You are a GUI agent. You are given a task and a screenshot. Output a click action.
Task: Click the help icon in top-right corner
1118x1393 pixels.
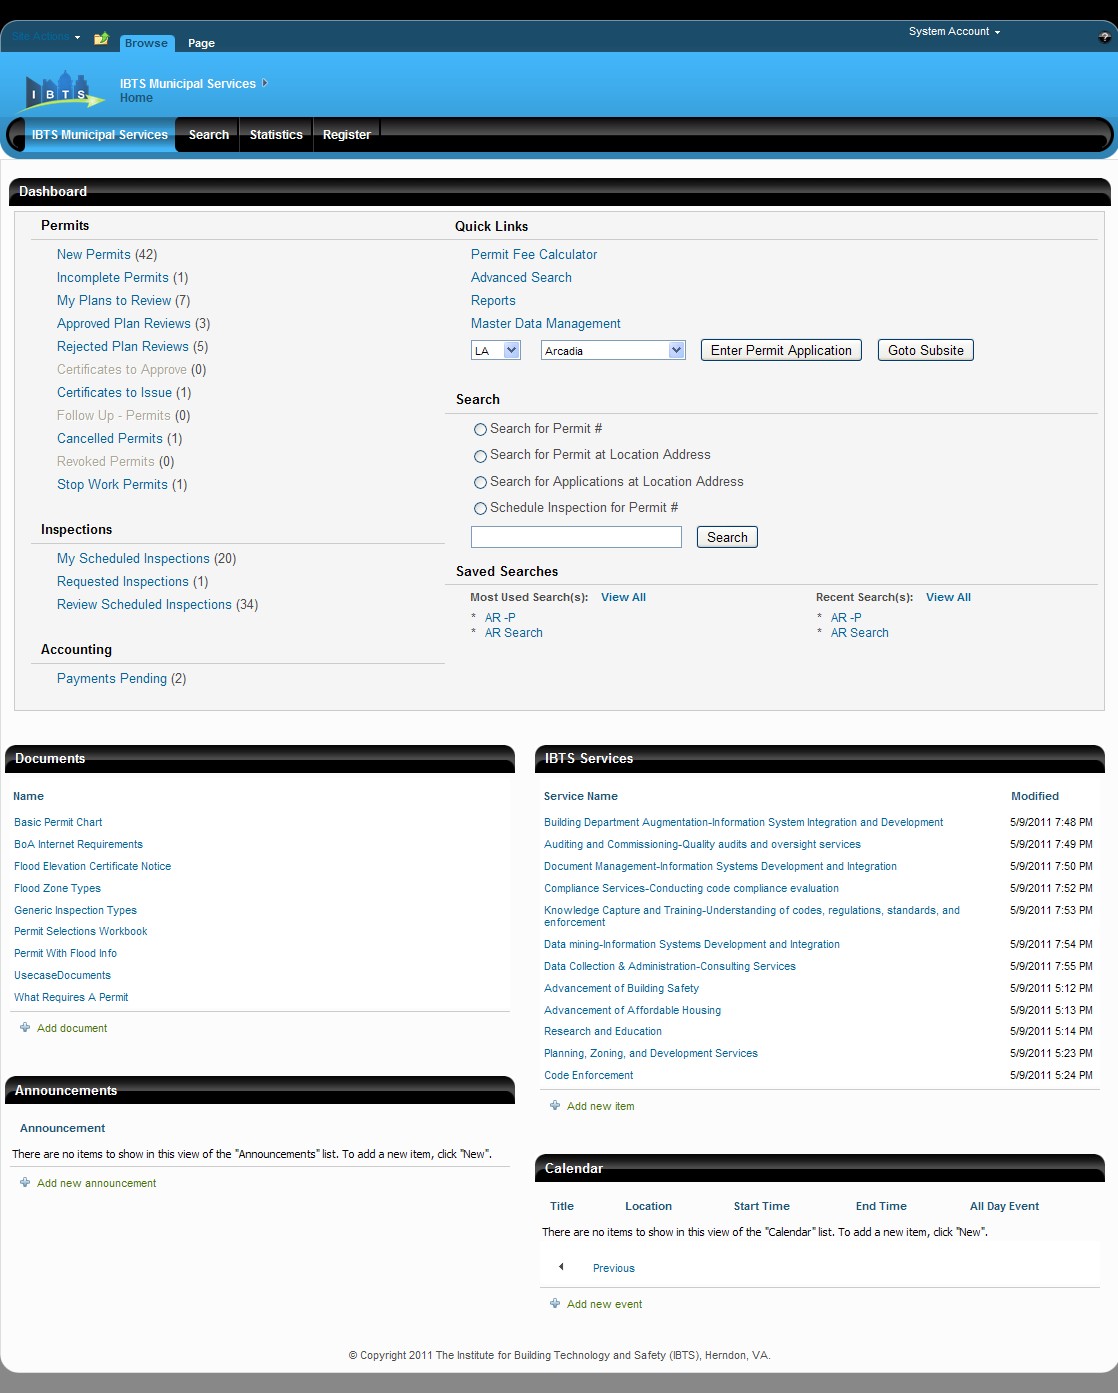click(1104, 37)
